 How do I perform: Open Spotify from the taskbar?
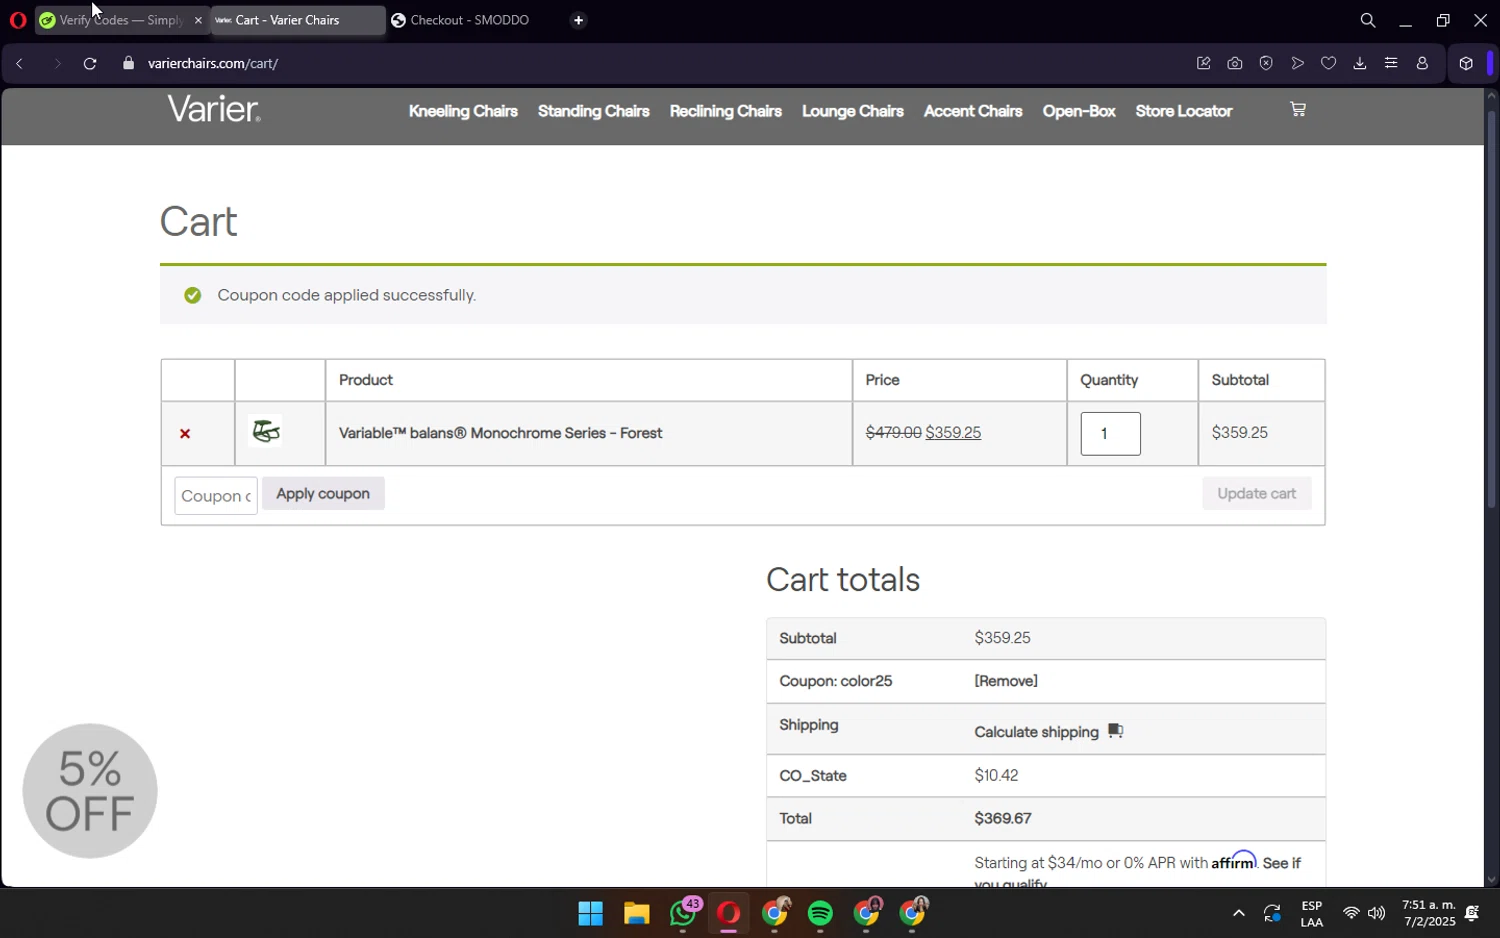pos(821,914)
